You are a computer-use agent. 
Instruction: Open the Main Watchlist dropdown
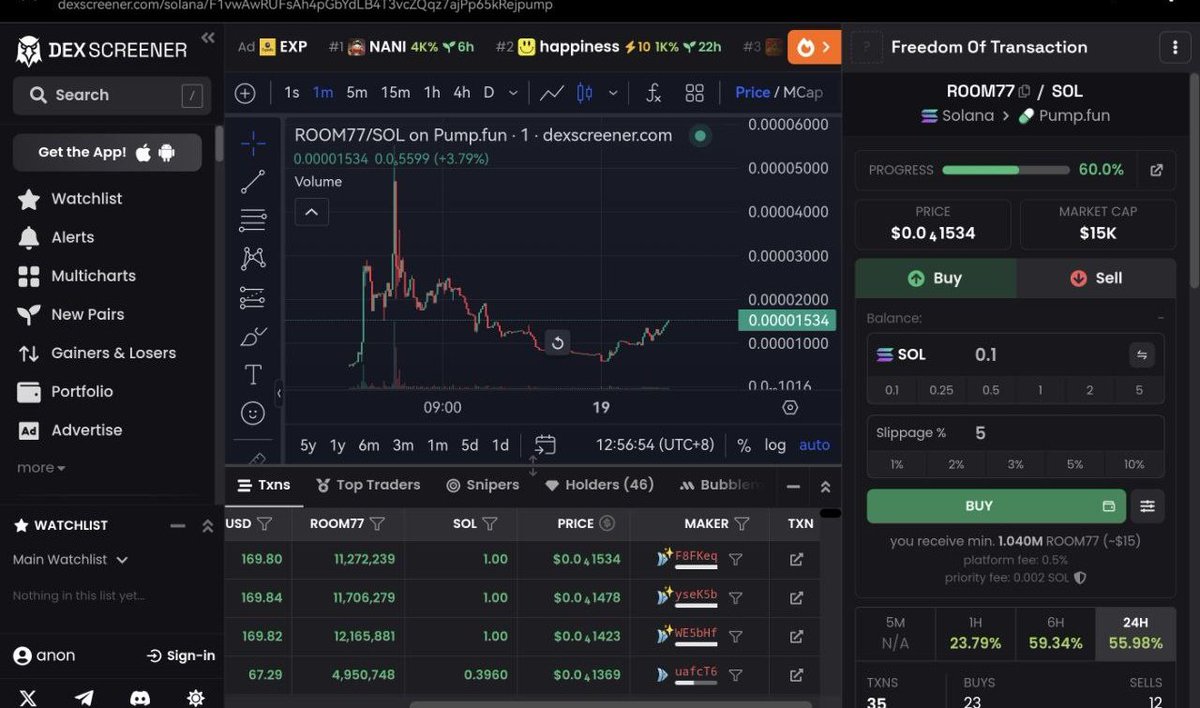click(70, 560)
